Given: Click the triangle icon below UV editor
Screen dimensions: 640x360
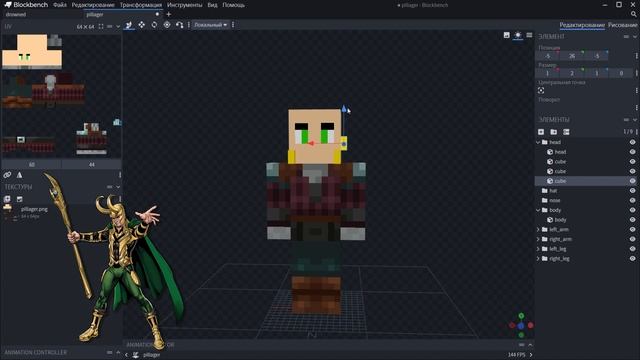Looking at the screenshot, I should 19,175.
